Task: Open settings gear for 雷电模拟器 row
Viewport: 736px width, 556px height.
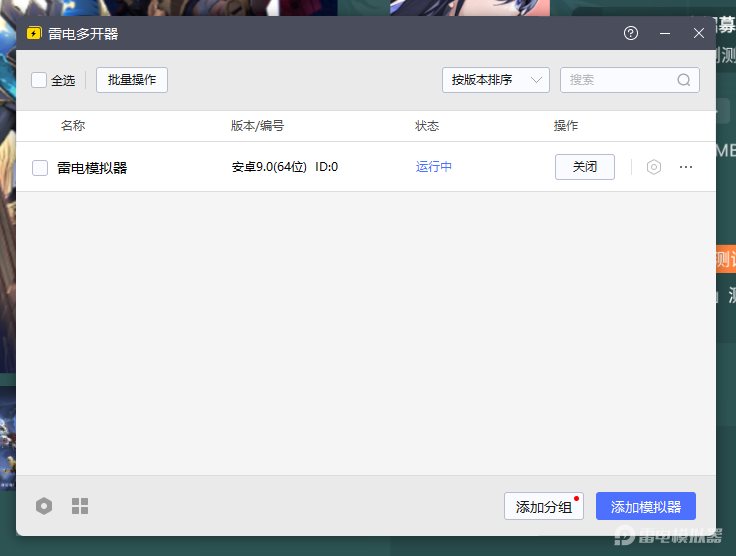Action: (654, 167)
